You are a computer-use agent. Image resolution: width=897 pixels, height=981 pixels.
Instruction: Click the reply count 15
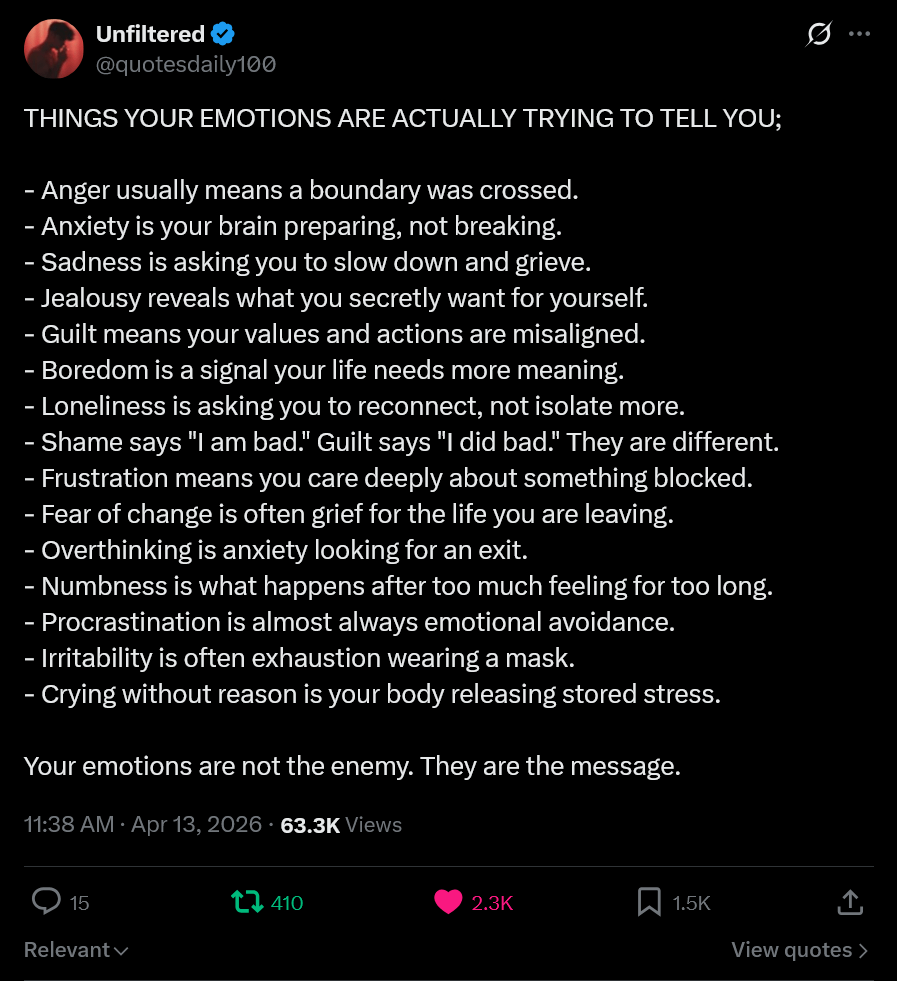80,903
